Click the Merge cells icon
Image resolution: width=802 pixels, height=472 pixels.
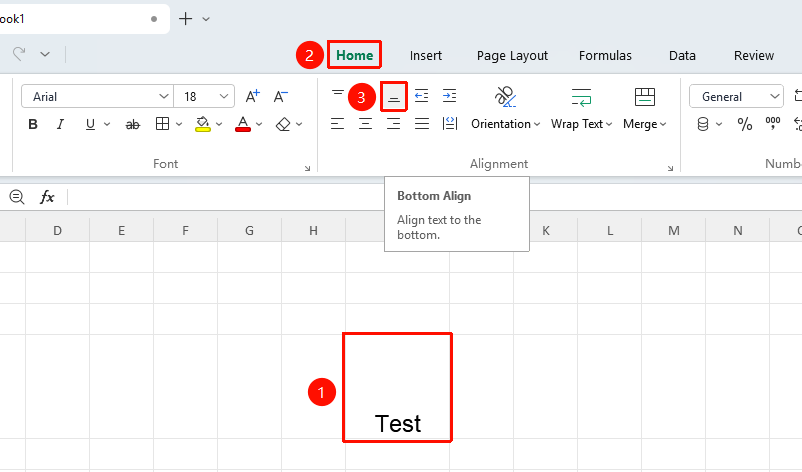(644, 97)
